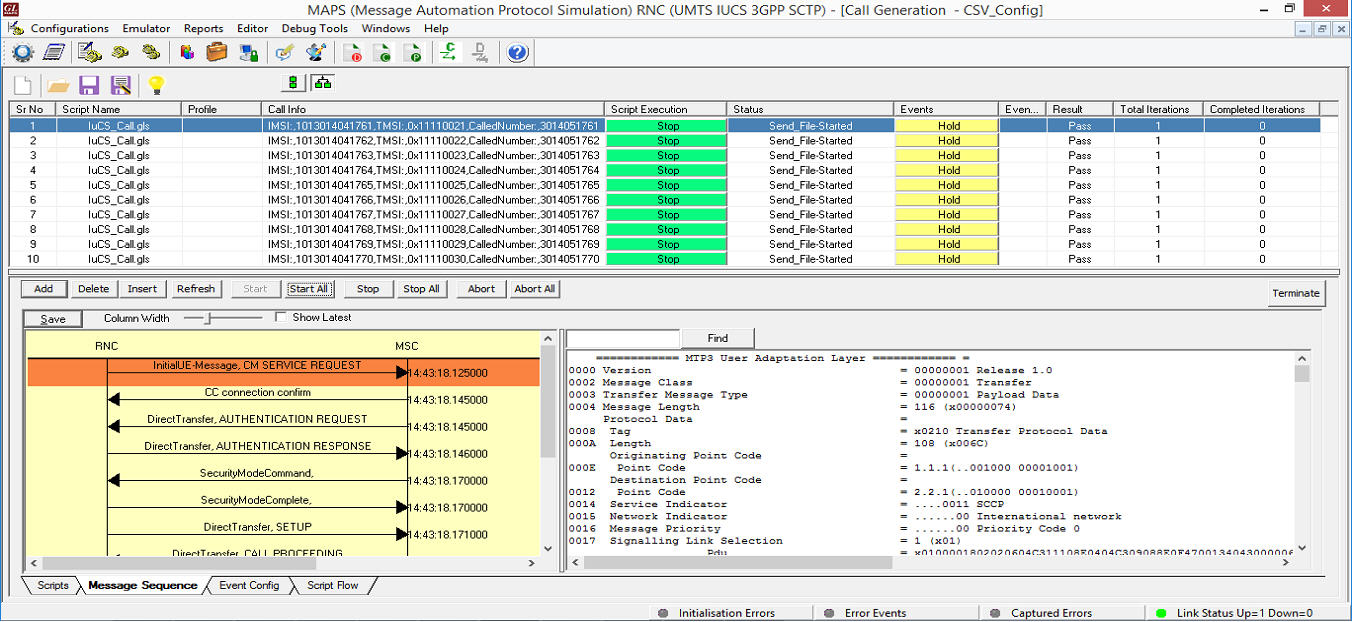Click the decode pane vertical scrollbar thumb
Viewport: 1352px width, 622px height.
point(1302,374)
